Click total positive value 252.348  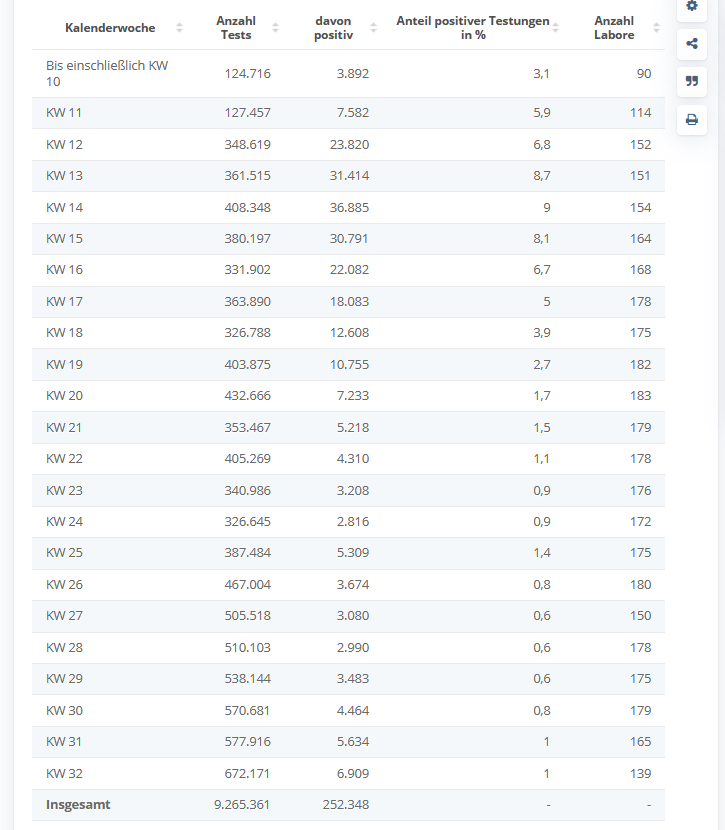[x=345, y=805]
